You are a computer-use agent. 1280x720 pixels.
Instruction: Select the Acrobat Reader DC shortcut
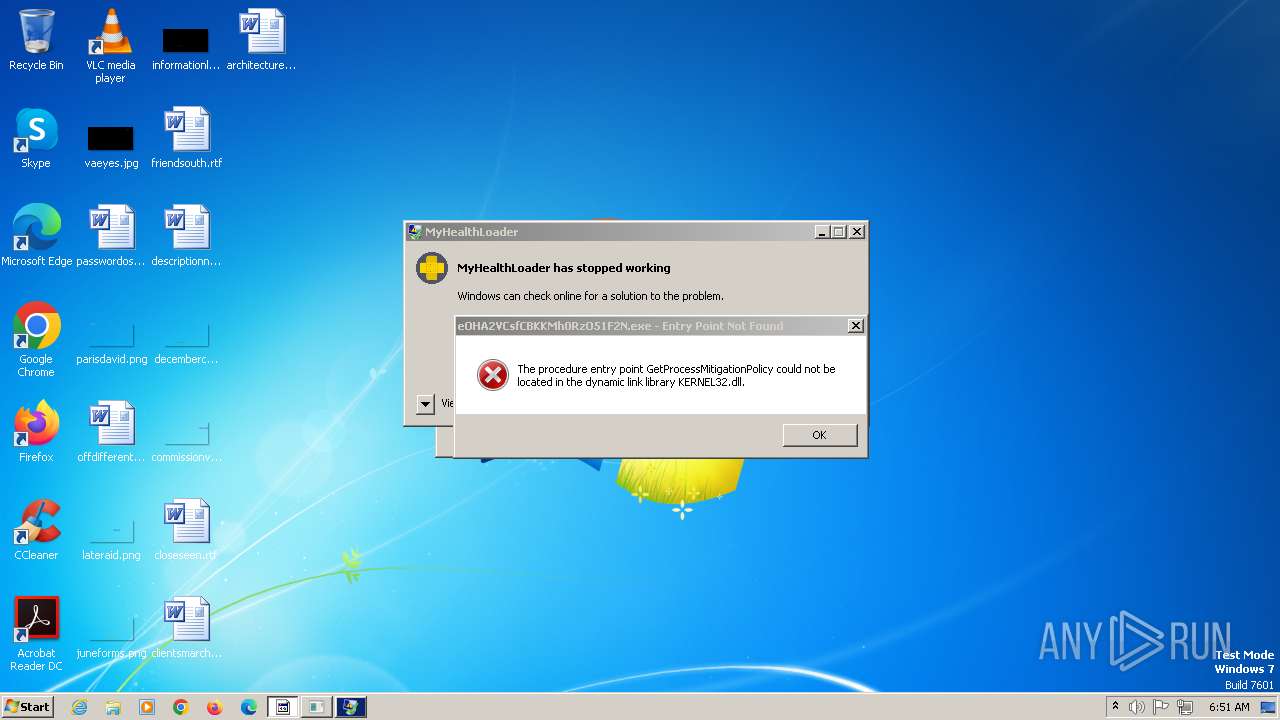coord(36,634)
